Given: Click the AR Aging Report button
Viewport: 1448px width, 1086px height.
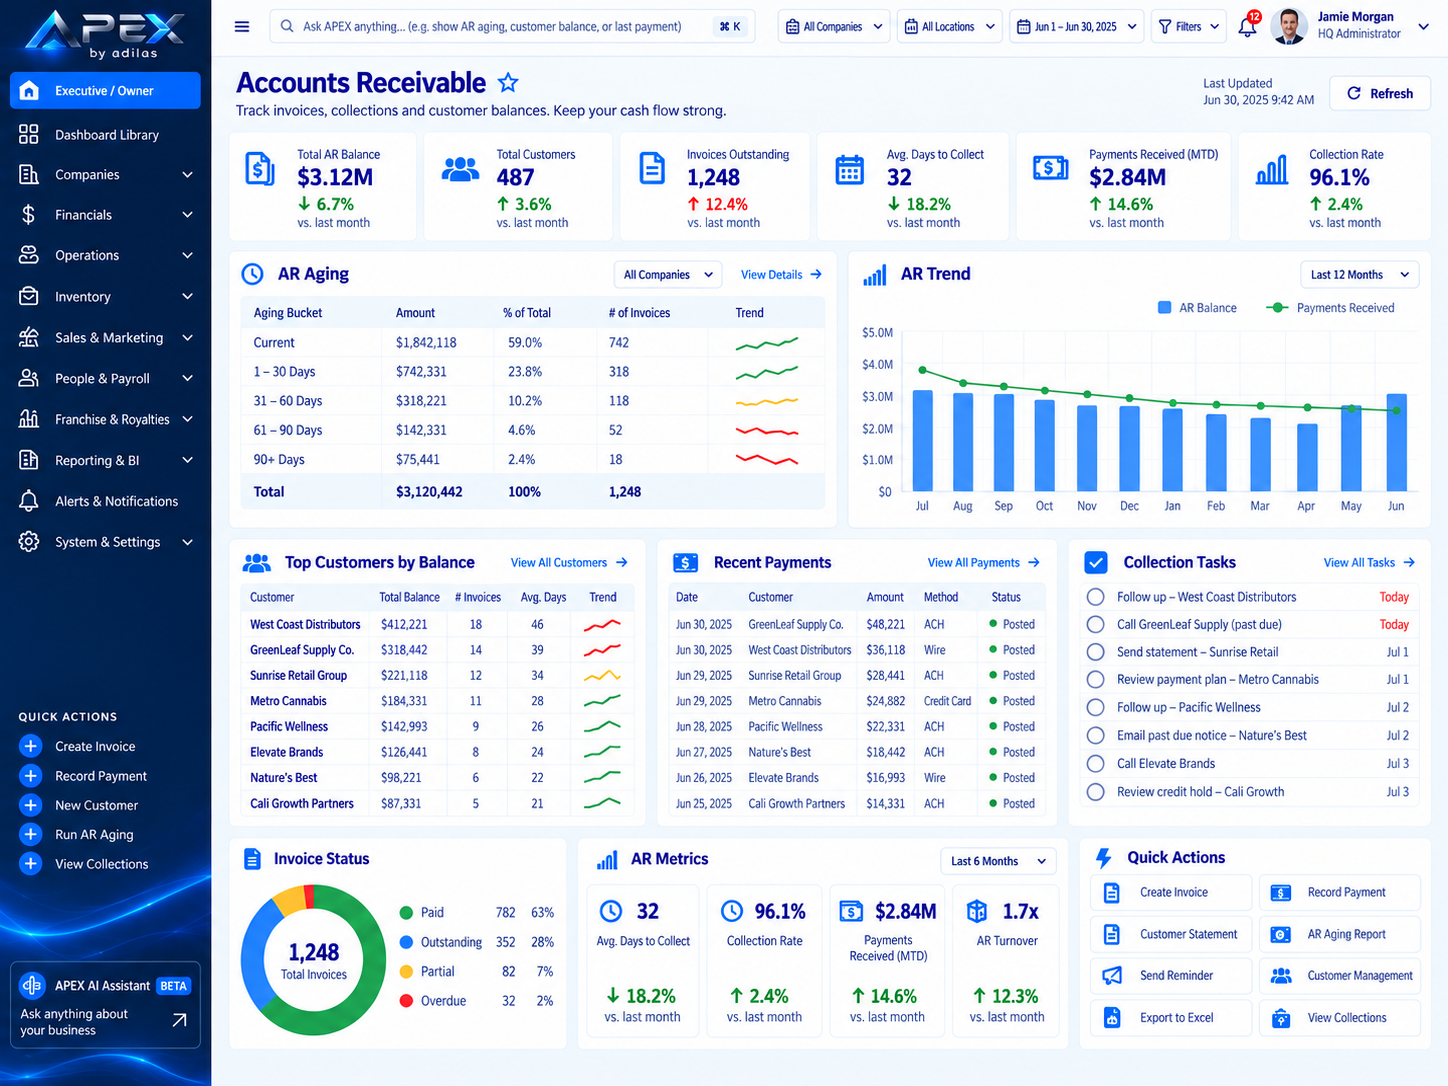Looking at the screenshot, I should 1340,934.
